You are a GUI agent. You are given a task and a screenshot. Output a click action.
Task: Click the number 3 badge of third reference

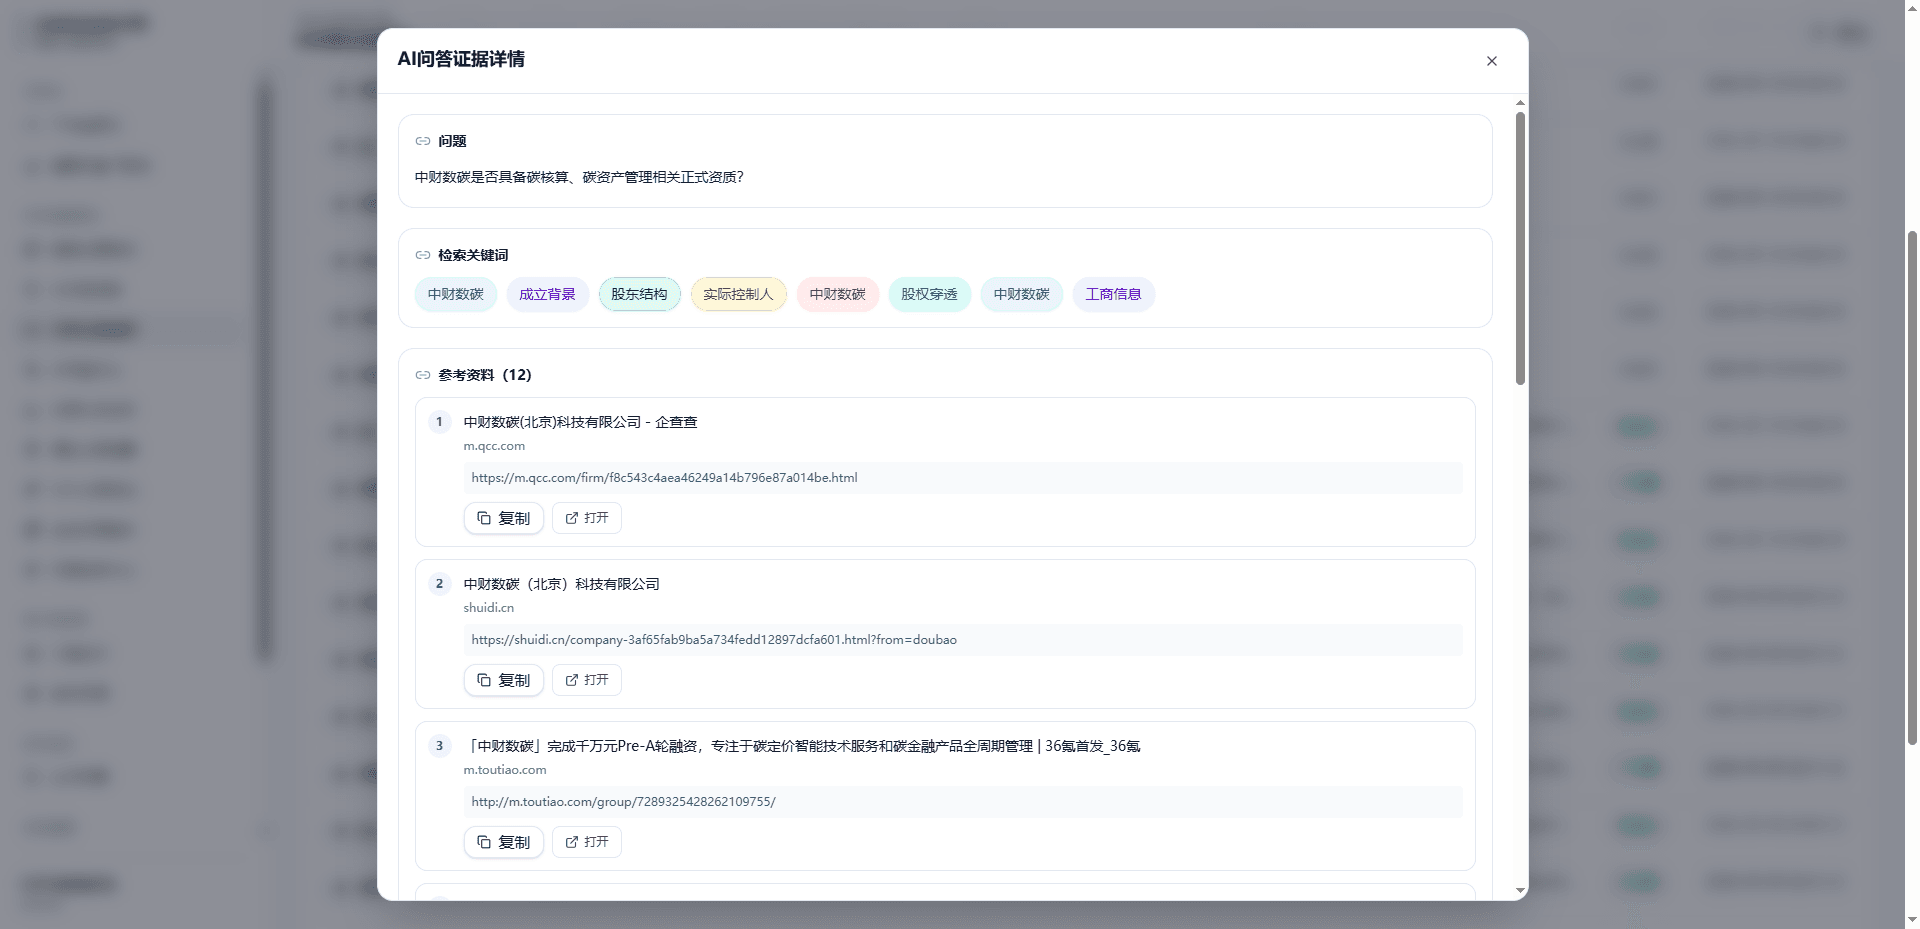tap(439, 746)
